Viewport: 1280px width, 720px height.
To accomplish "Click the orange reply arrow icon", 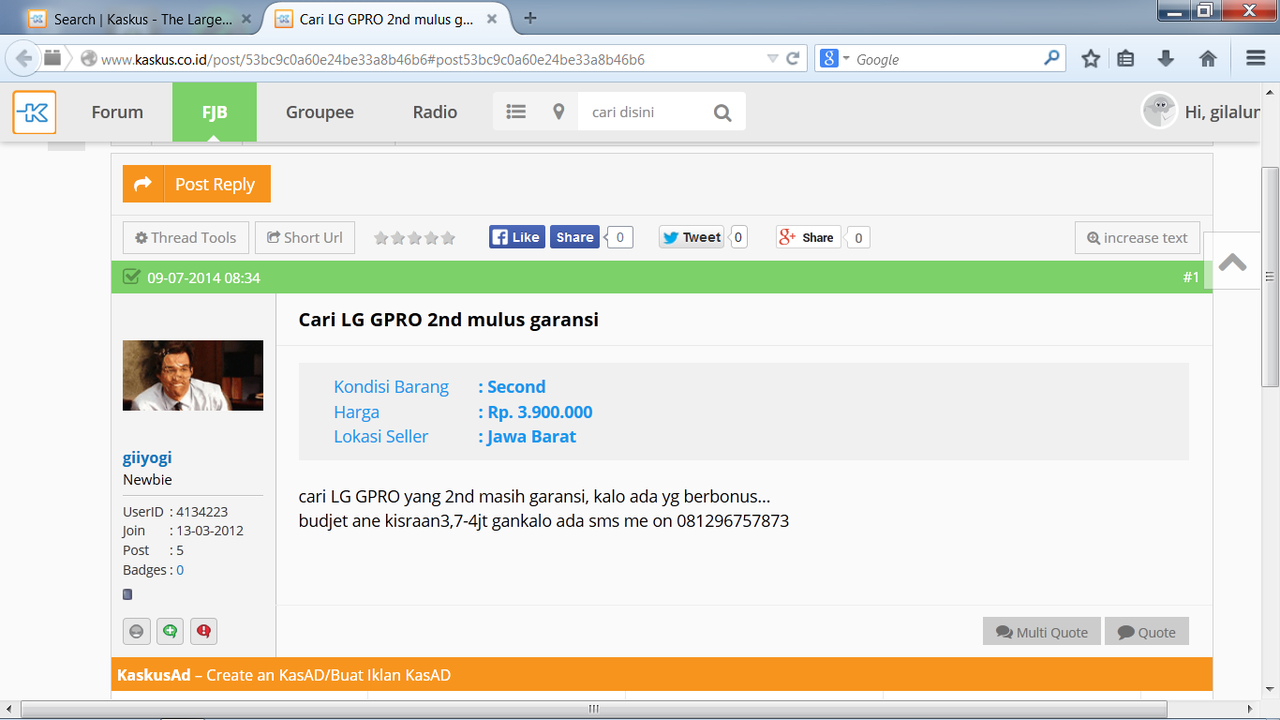I will [x=143, y=184].
